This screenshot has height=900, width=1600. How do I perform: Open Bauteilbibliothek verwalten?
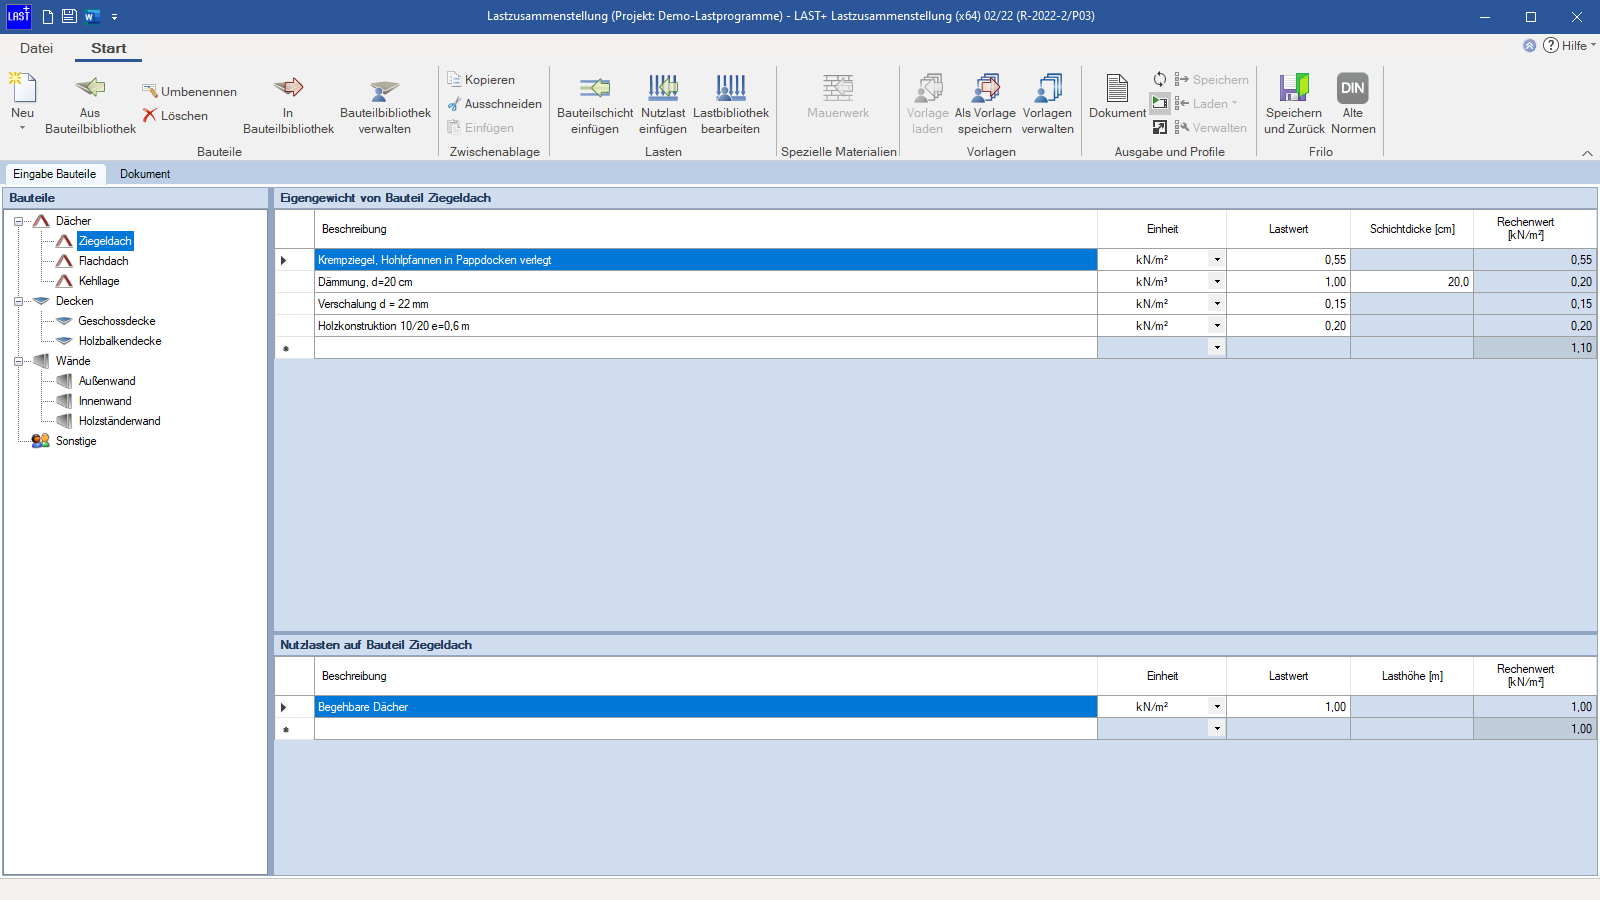pos(385,104)
